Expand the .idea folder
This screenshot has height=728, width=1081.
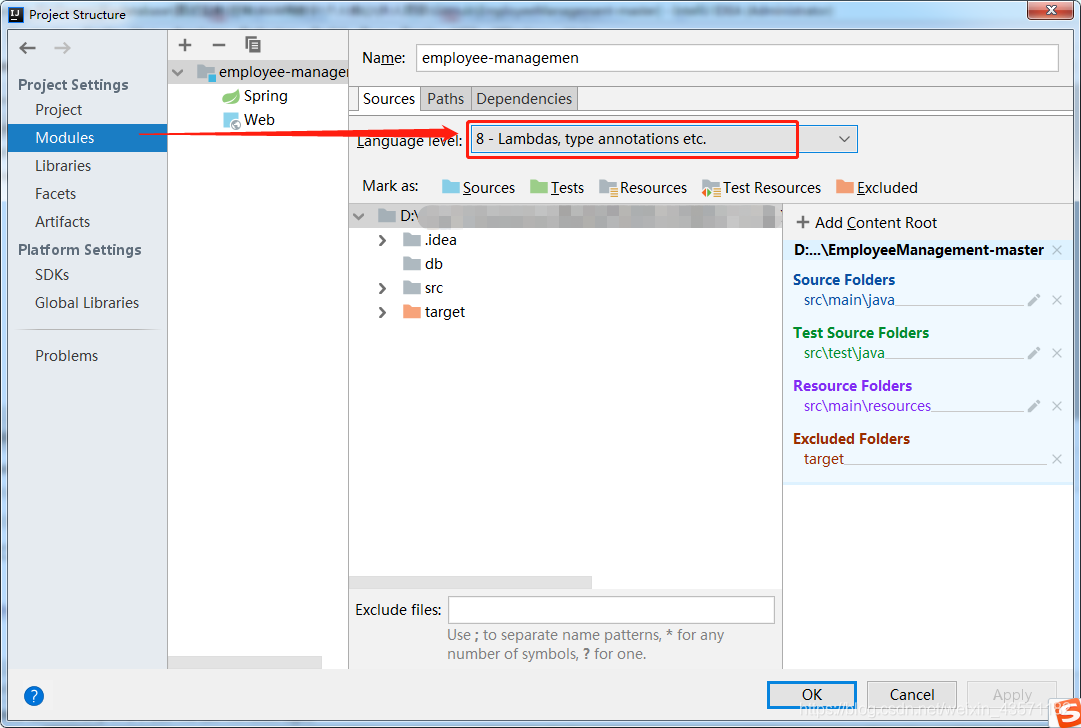click(x=383, y=241)
